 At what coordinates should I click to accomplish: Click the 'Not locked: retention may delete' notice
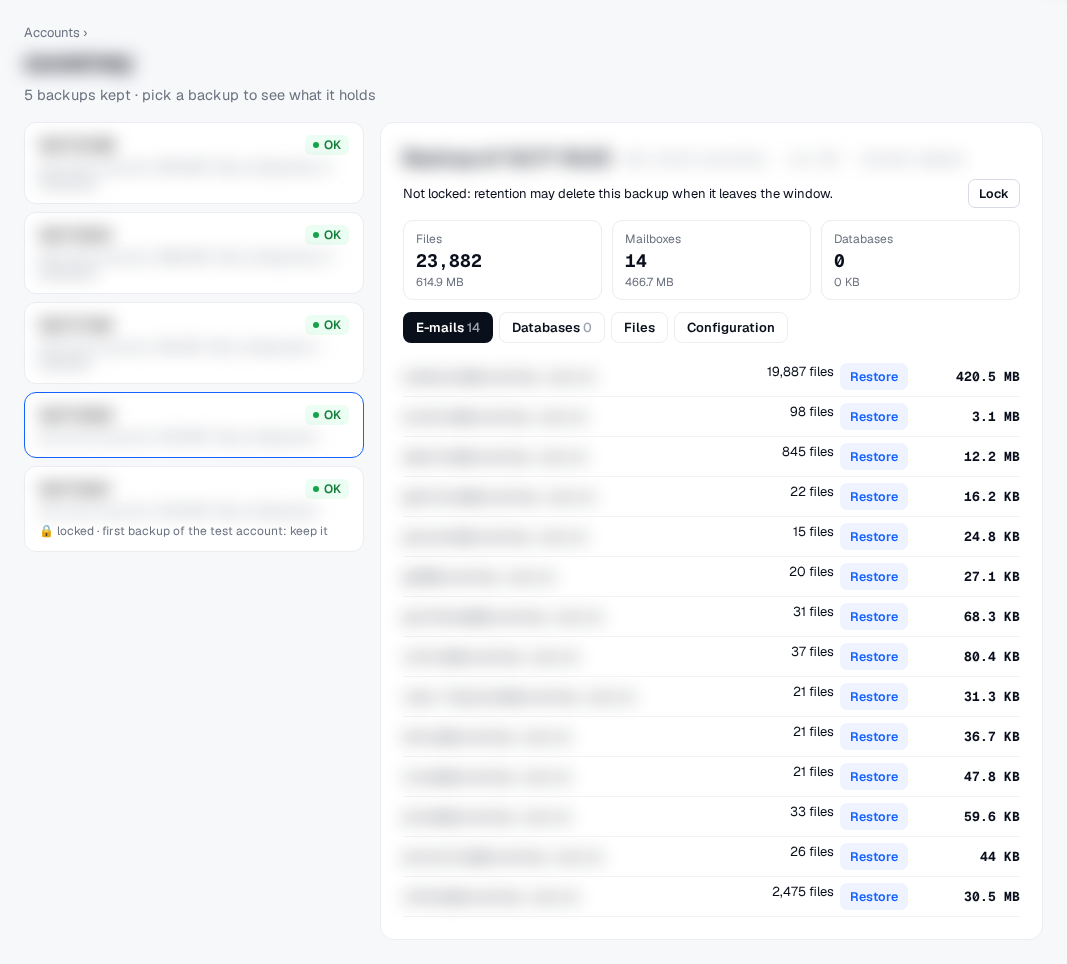tap(618, 194)
